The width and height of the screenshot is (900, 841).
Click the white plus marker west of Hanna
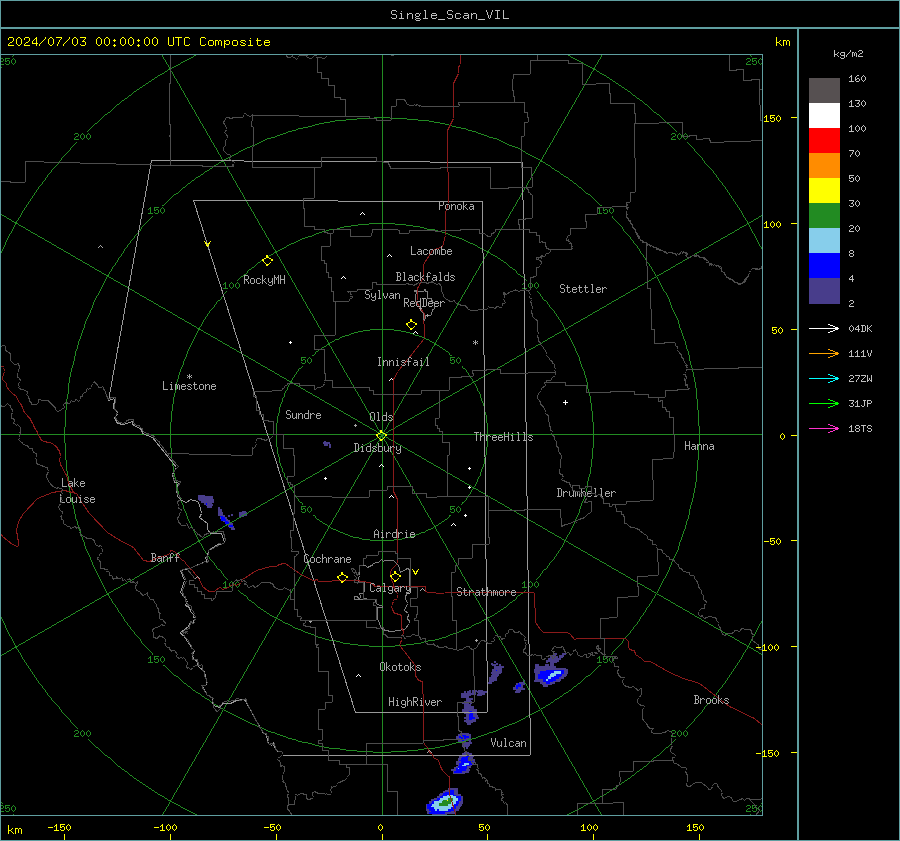(x=565, y=402)
